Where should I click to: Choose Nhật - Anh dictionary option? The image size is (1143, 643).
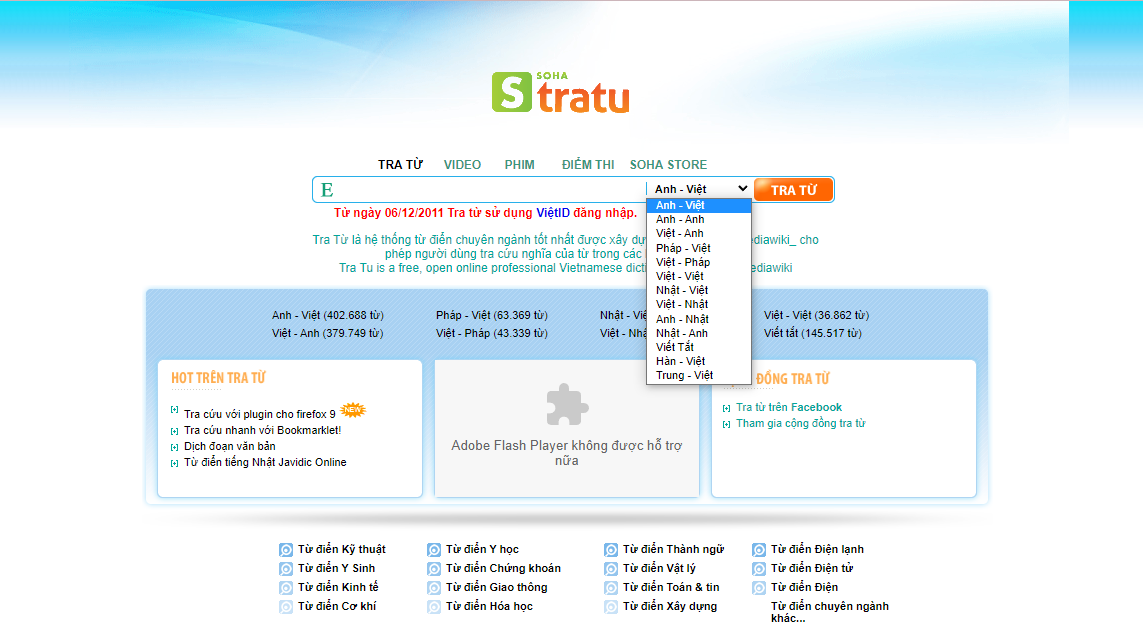tap(699, 333)
